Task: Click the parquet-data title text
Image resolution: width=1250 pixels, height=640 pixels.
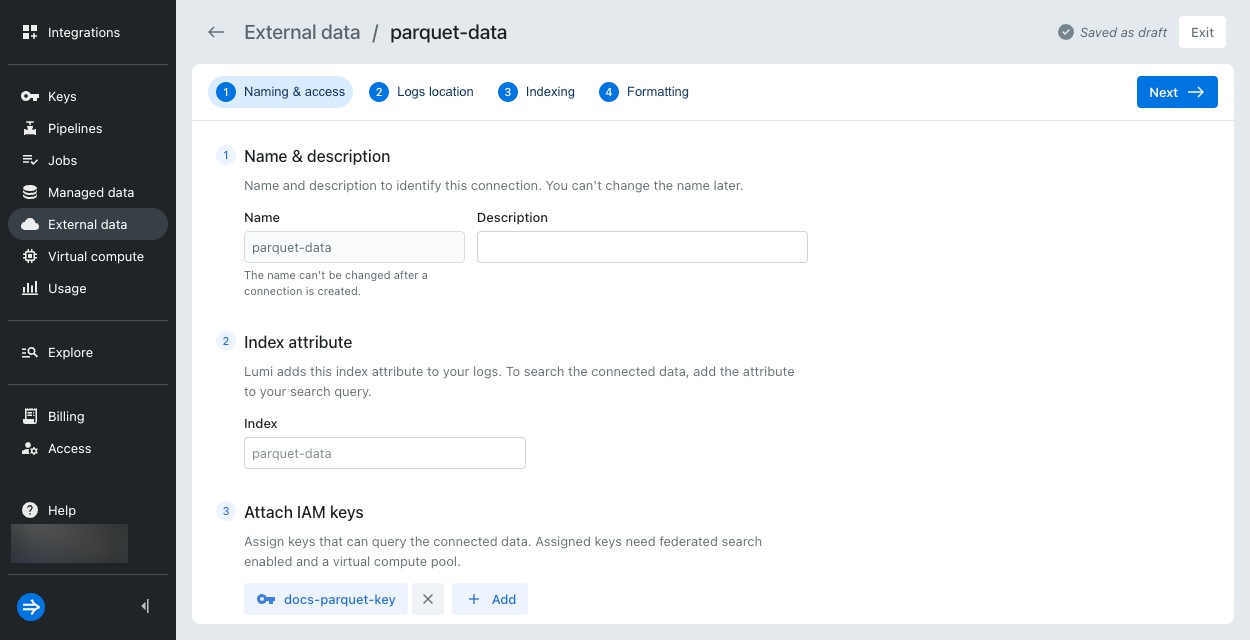Action: coord(448,32)
